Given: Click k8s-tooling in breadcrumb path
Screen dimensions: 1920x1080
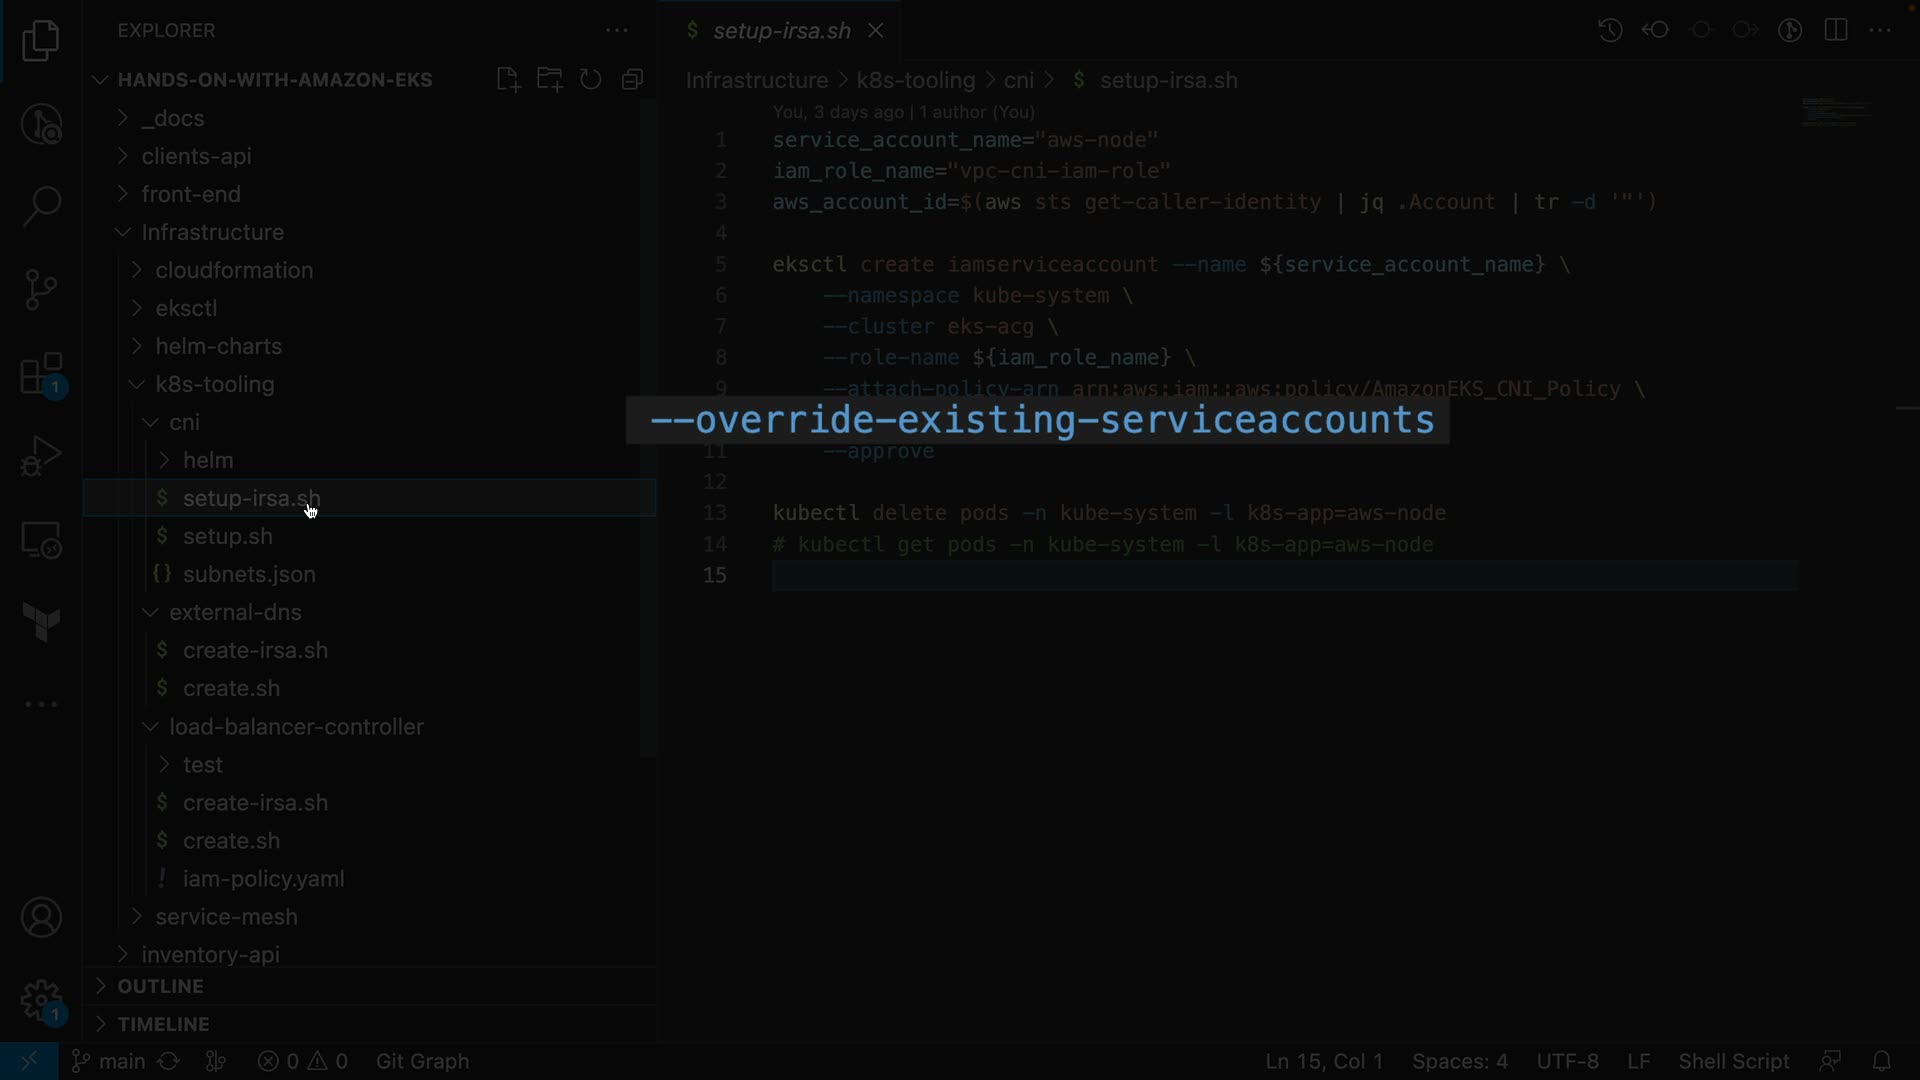Looking at the screenshot, I should [x=915, y=80].
